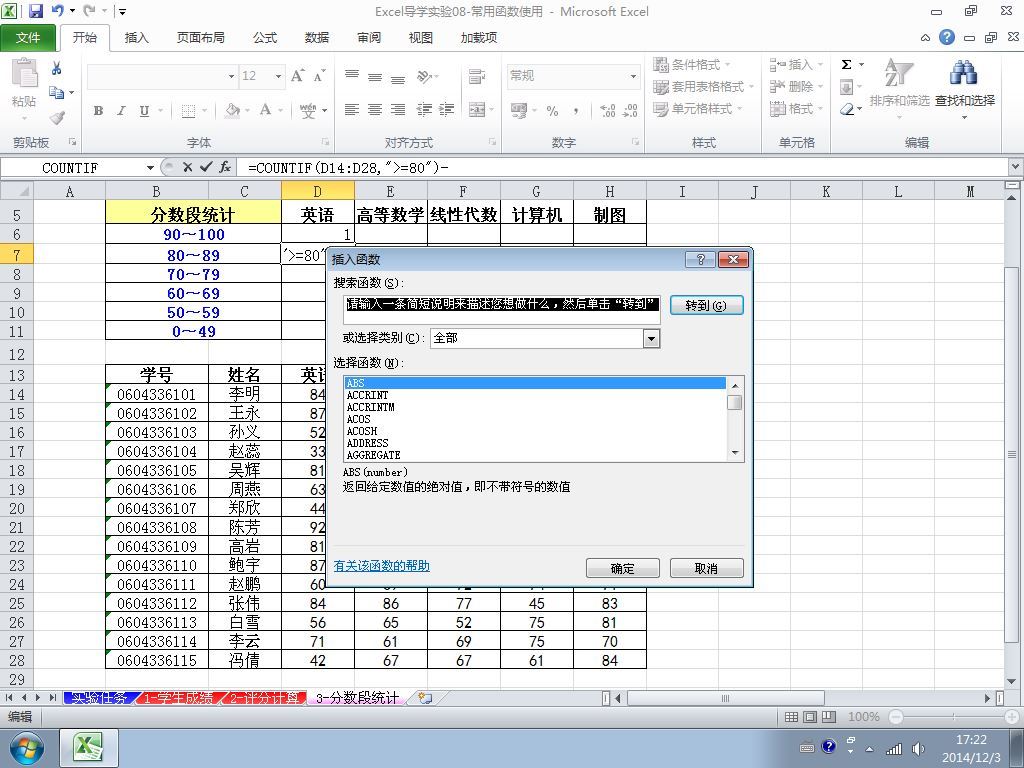Switch to Page Layout view in status bar
Image resolution: width=1024 pixels, height=768 pixels.
click(810, 717)
